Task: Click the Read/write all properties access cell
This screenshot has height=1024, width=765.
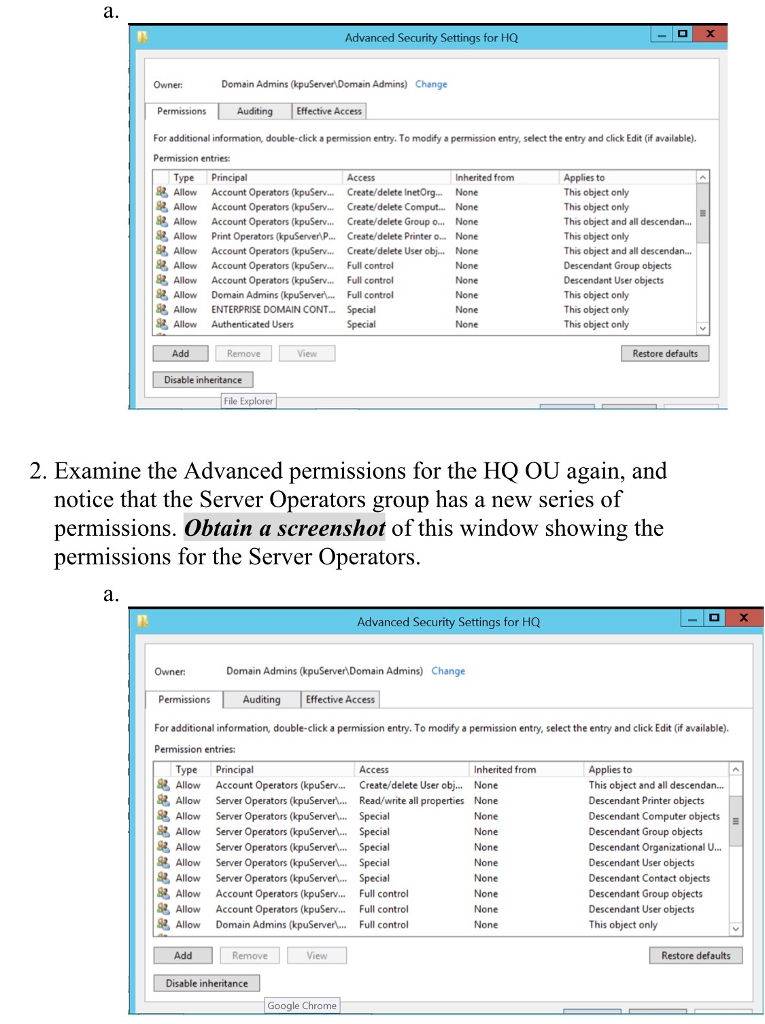Action: coord(412,801)
